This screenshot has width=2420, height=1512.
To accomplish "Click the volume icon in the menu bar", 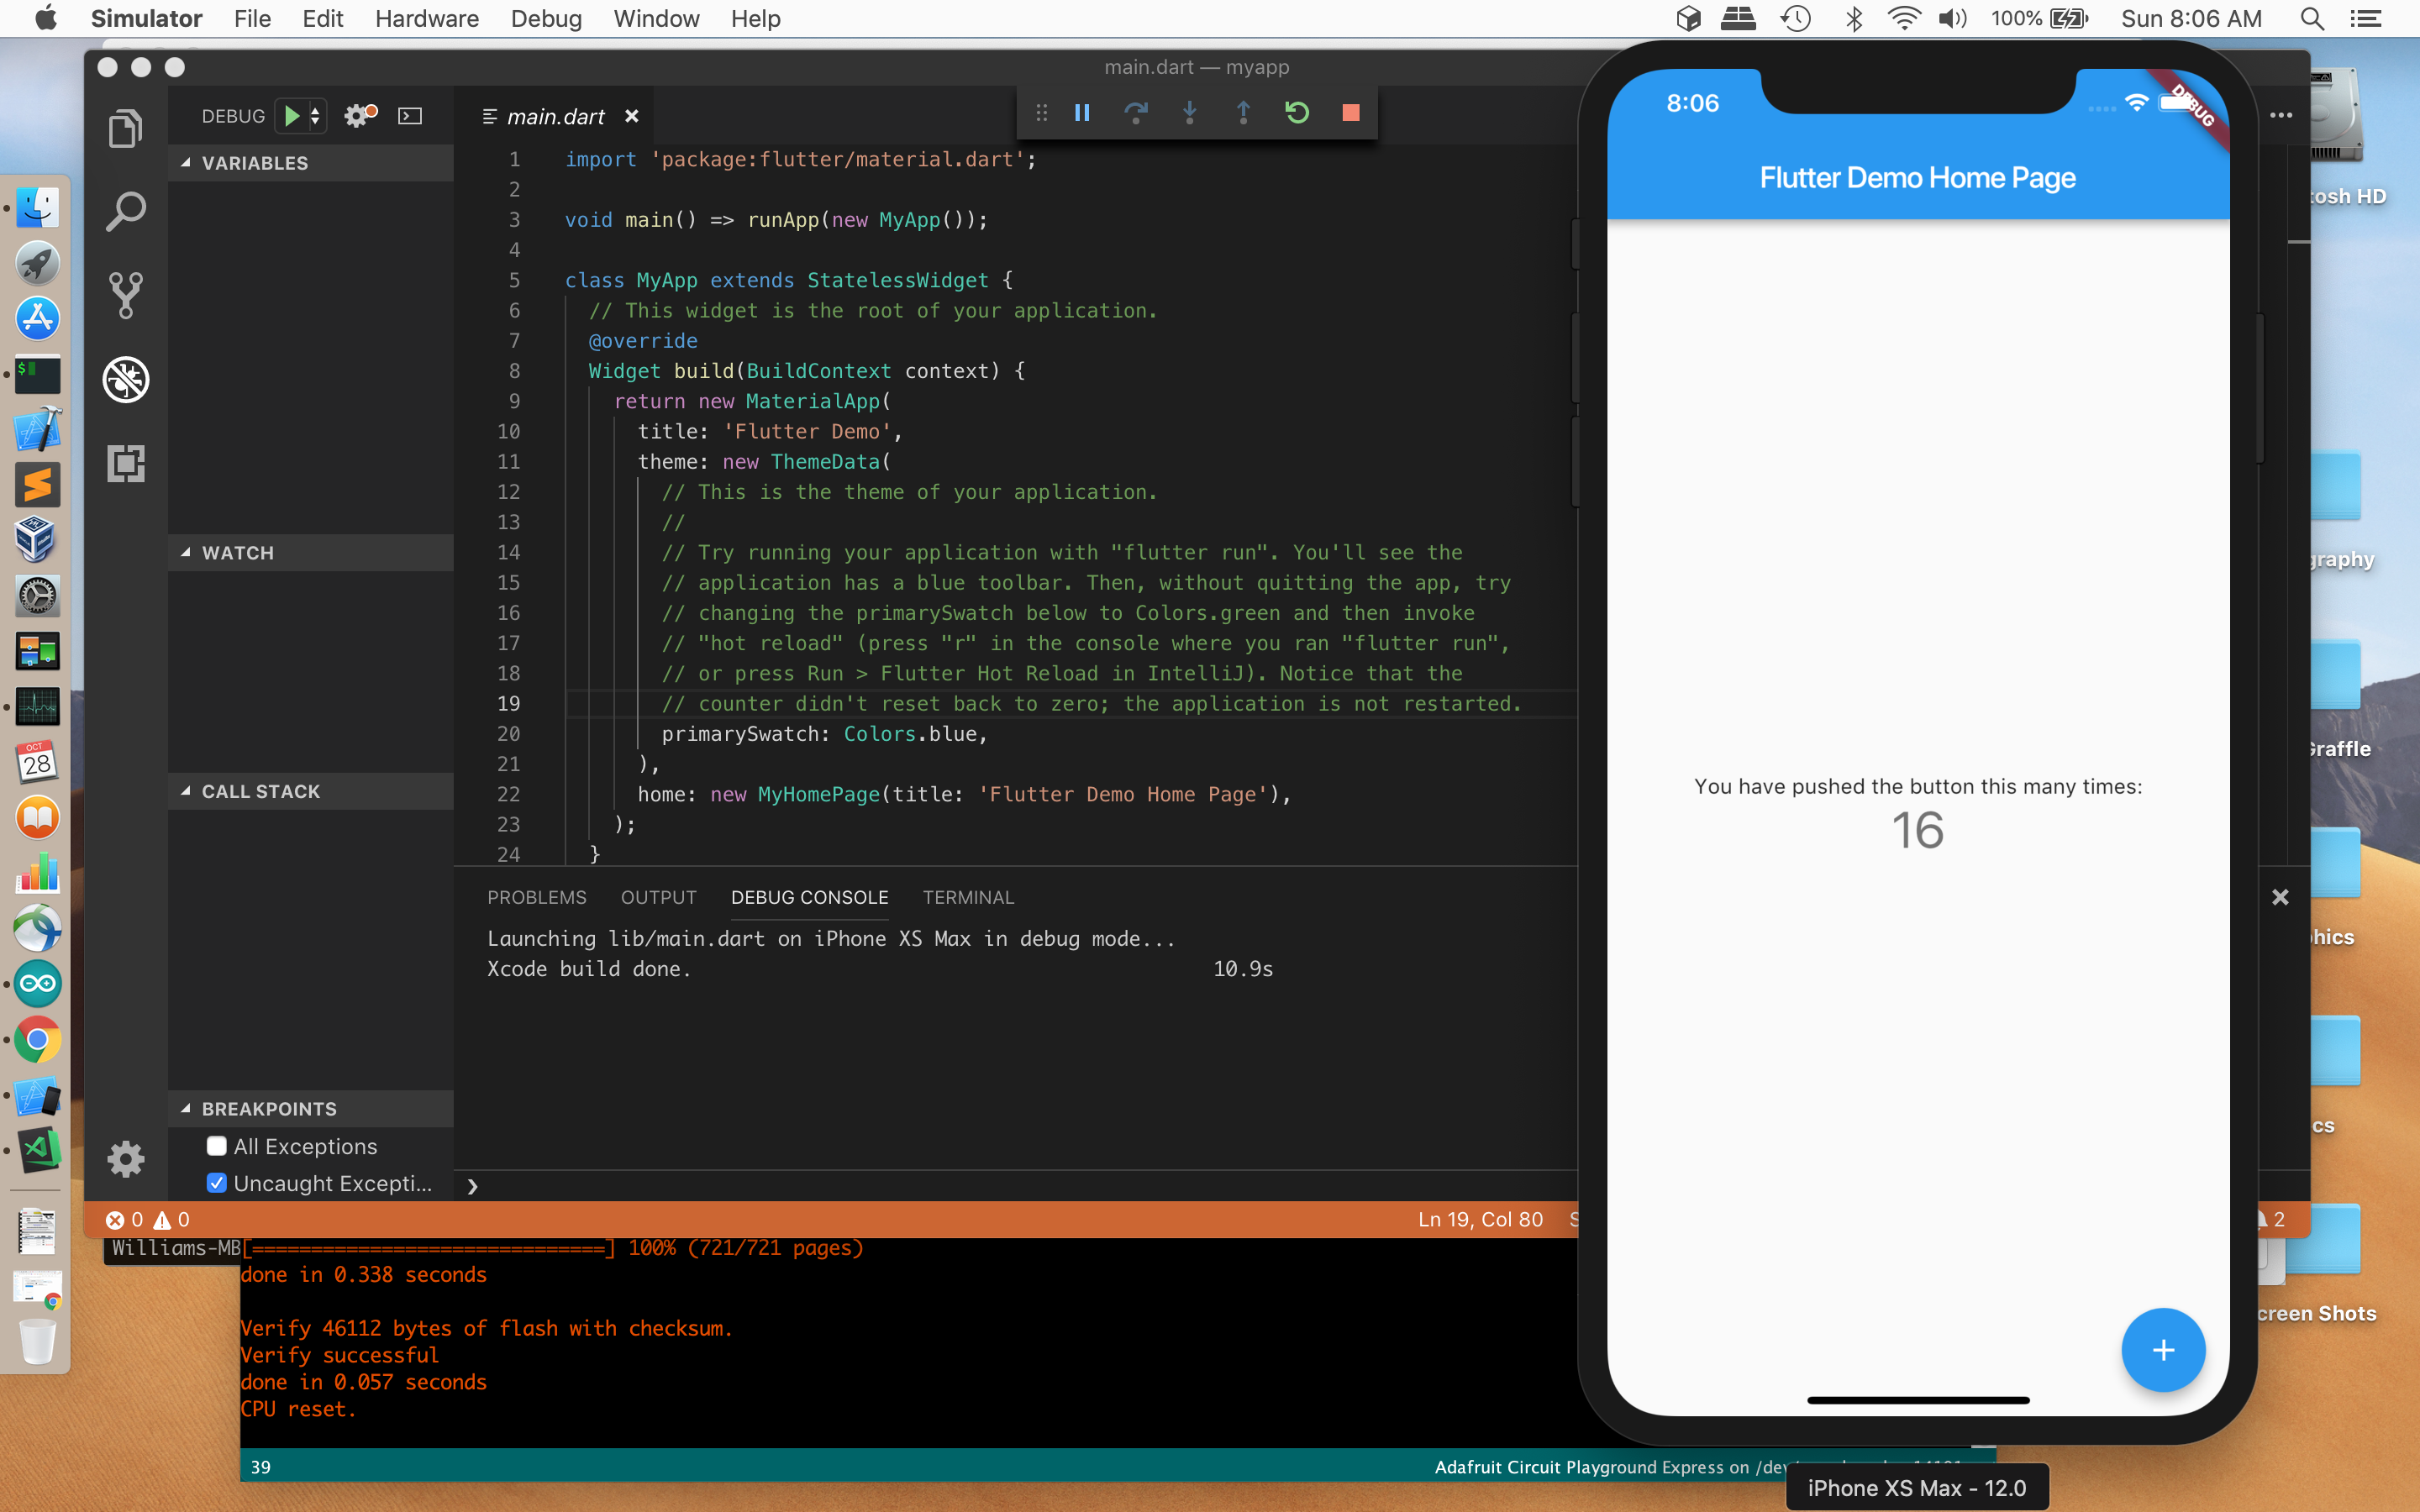I will (1952, 18).
